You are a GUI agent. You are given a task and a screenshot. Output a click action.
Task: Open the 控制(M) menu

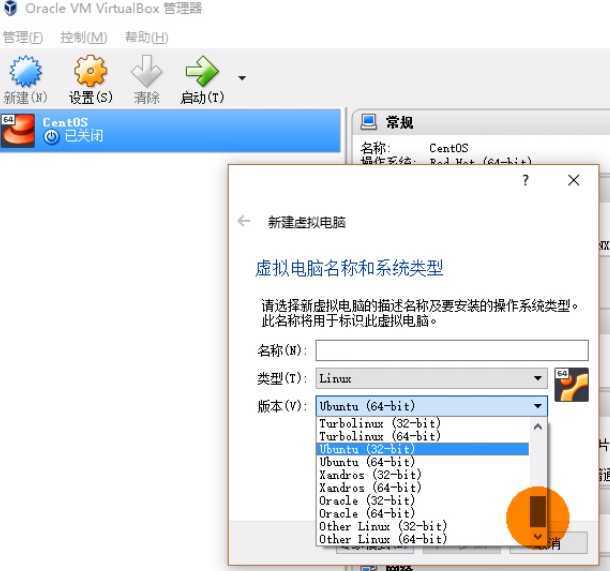tap(84, 37)
